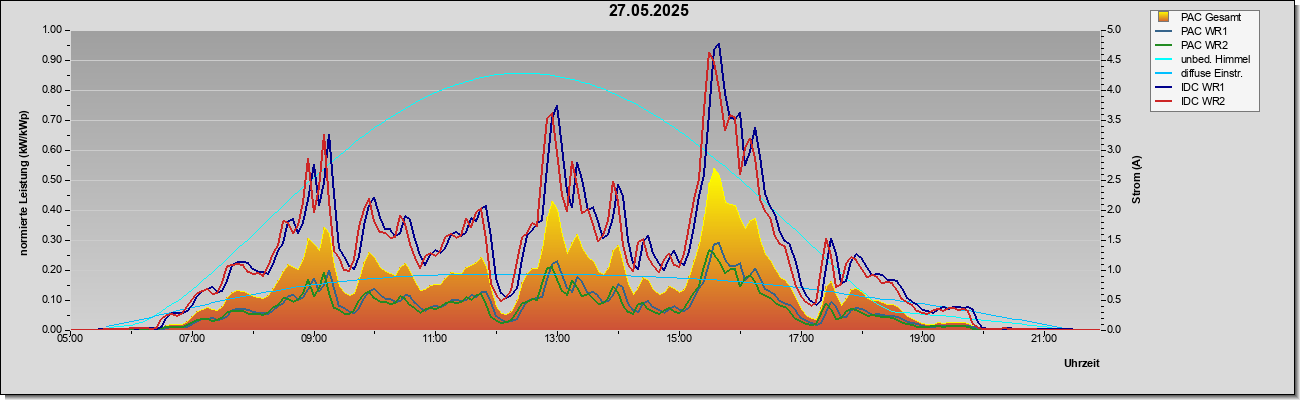1300x400 pixels.
Task: Click the 1.00 value on left axis
Action: (x=51, y=30)
